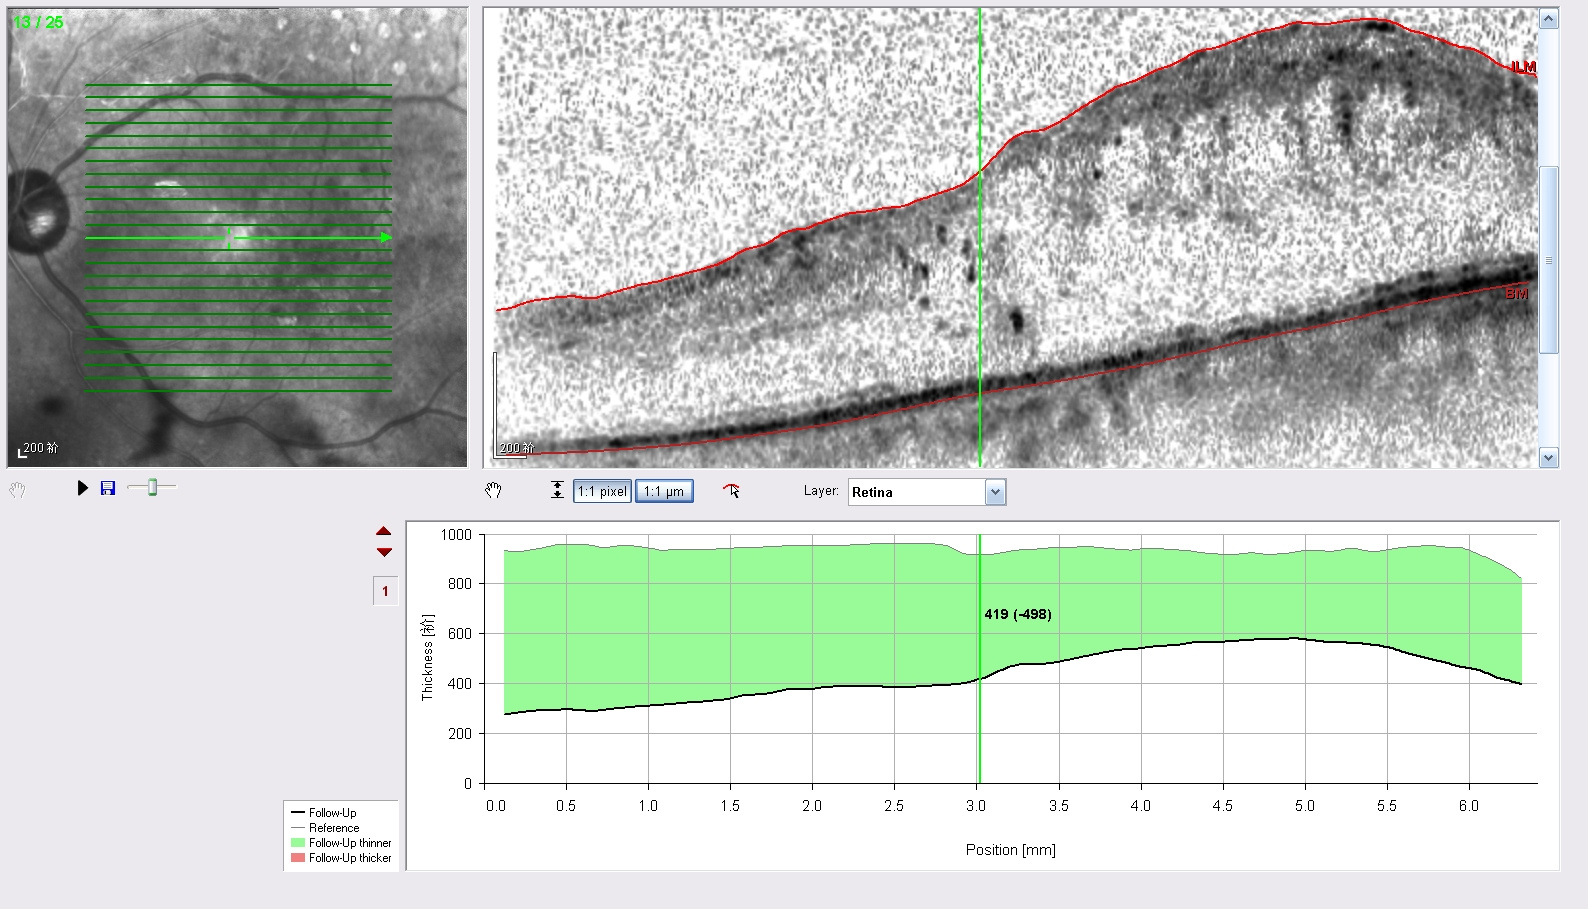Click the 13 / 25 scan counter
Screen dimensions: 1588x909
(38, 22)
